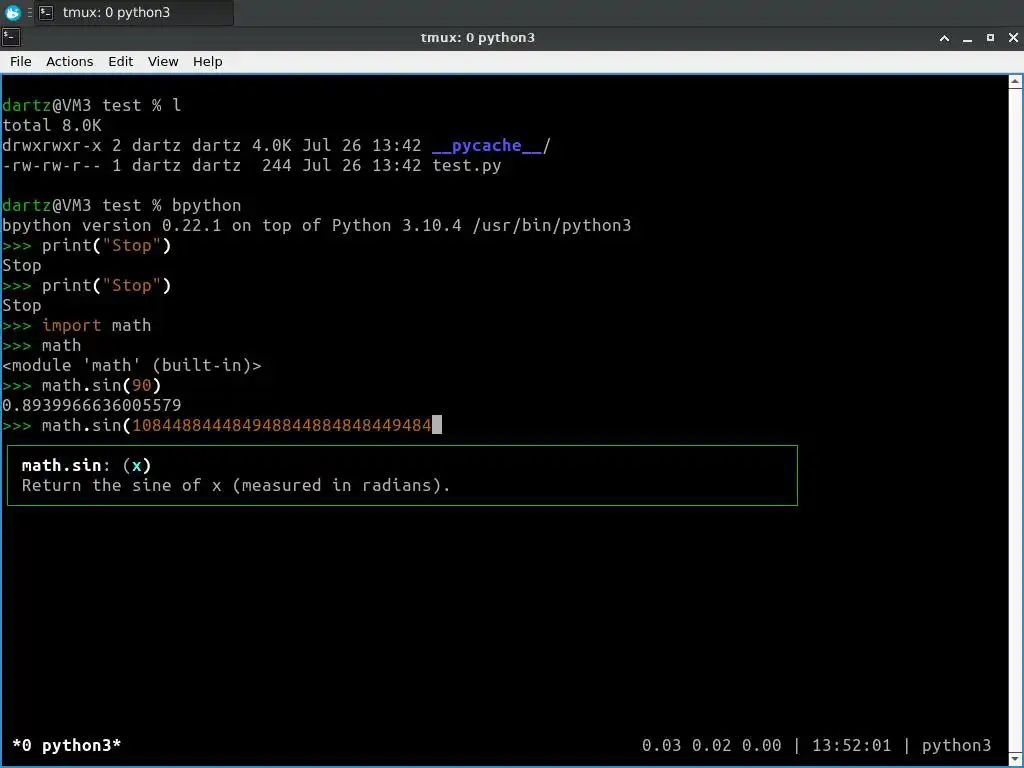Click the 'math.sin: (x)' signature in tooltip
Screen dimensions: 1024x768
coord(86,466)
